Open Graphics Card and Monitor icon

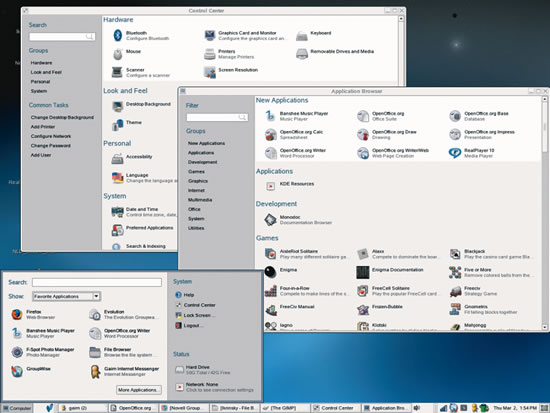(210, 35)
